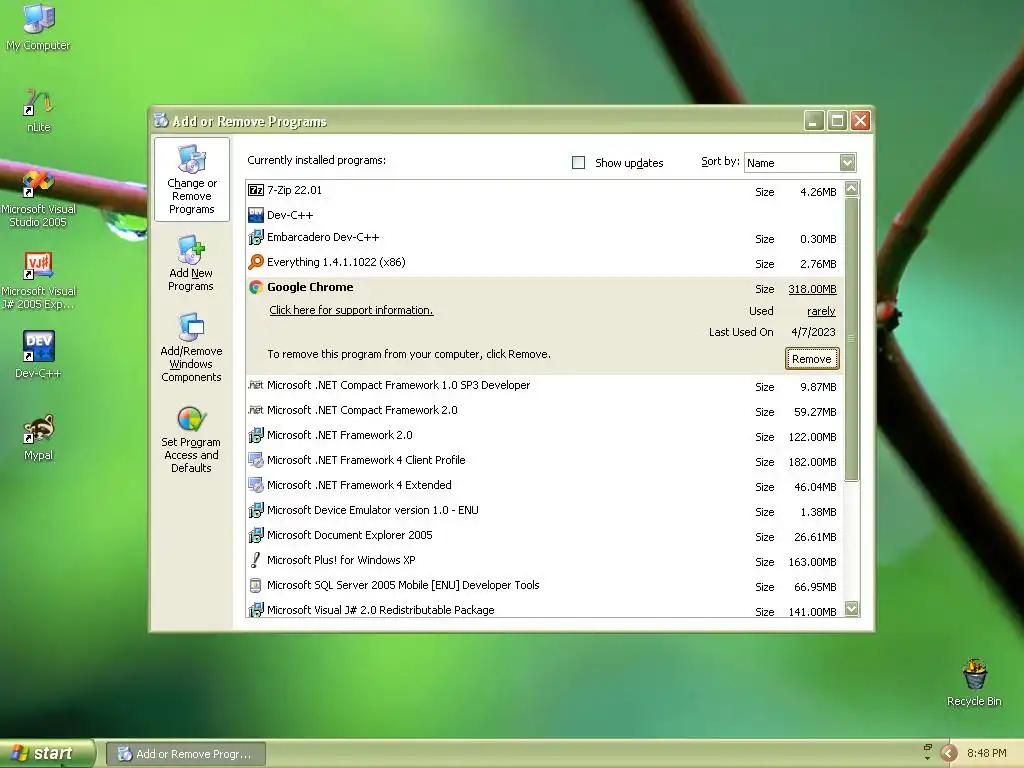Select the Recycle Bin icon
Screen dimensions: 1024x768
tap(974, 682)
